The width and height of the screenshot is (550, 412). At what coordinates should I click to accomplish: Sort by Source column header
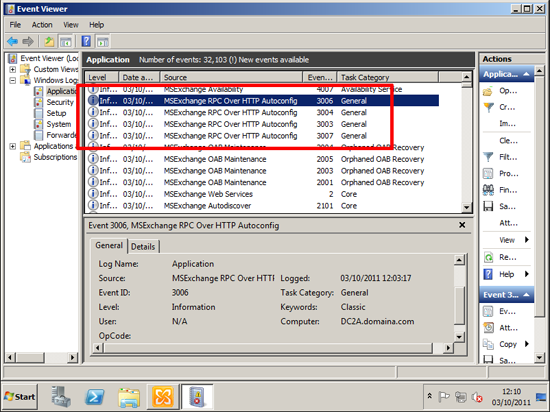point(232,77)
